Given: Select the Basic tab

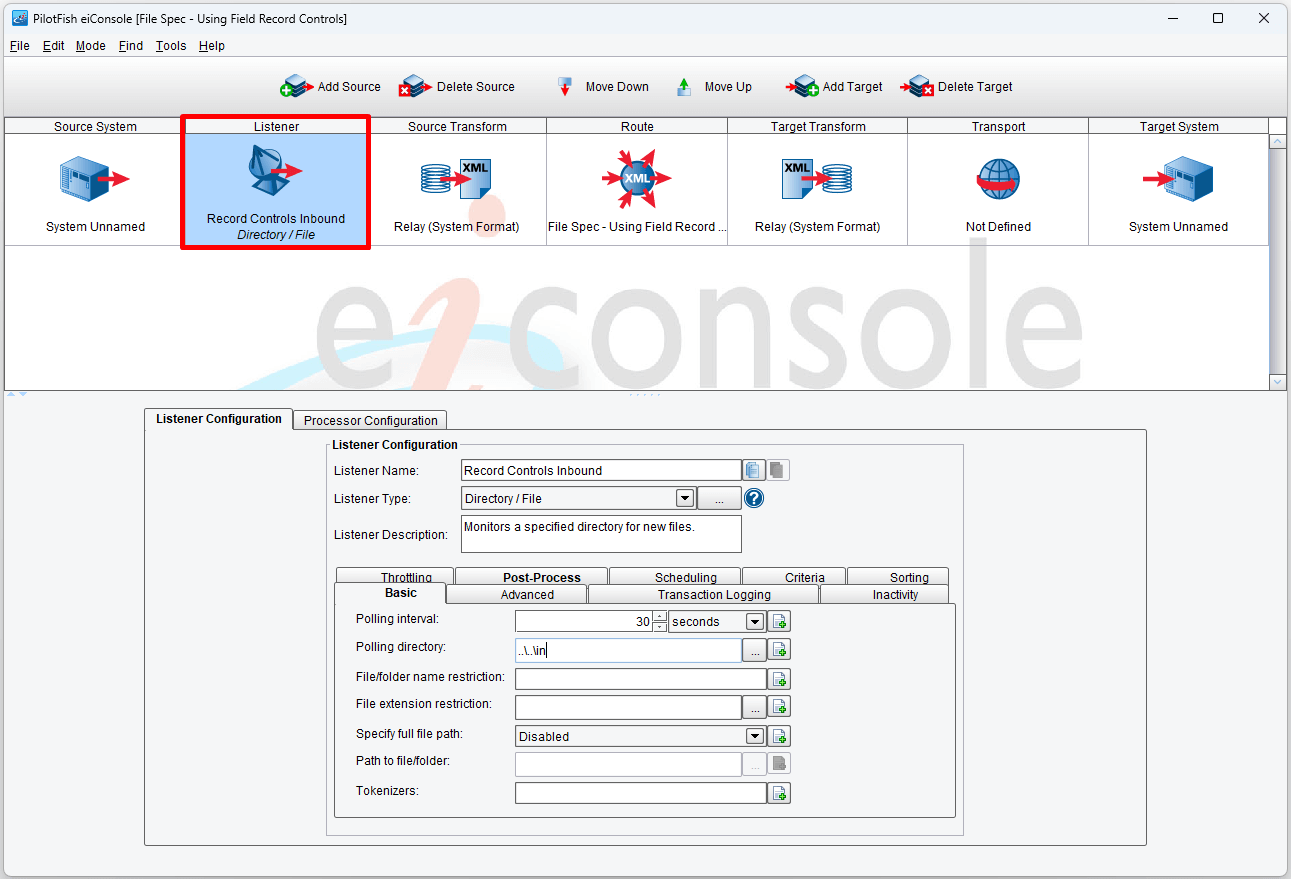Looking at the screenshot, I should [391, 594].
